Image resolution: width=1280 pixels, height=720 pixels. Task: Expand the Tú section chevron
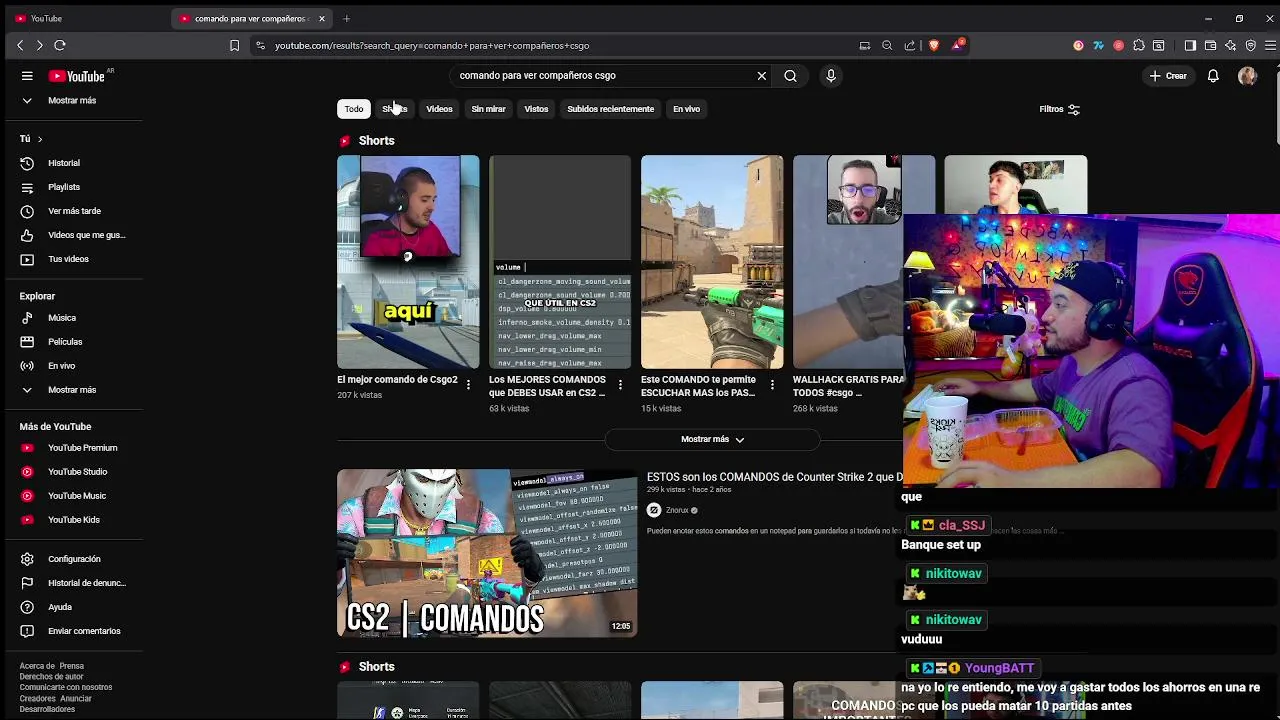point(39,139)
